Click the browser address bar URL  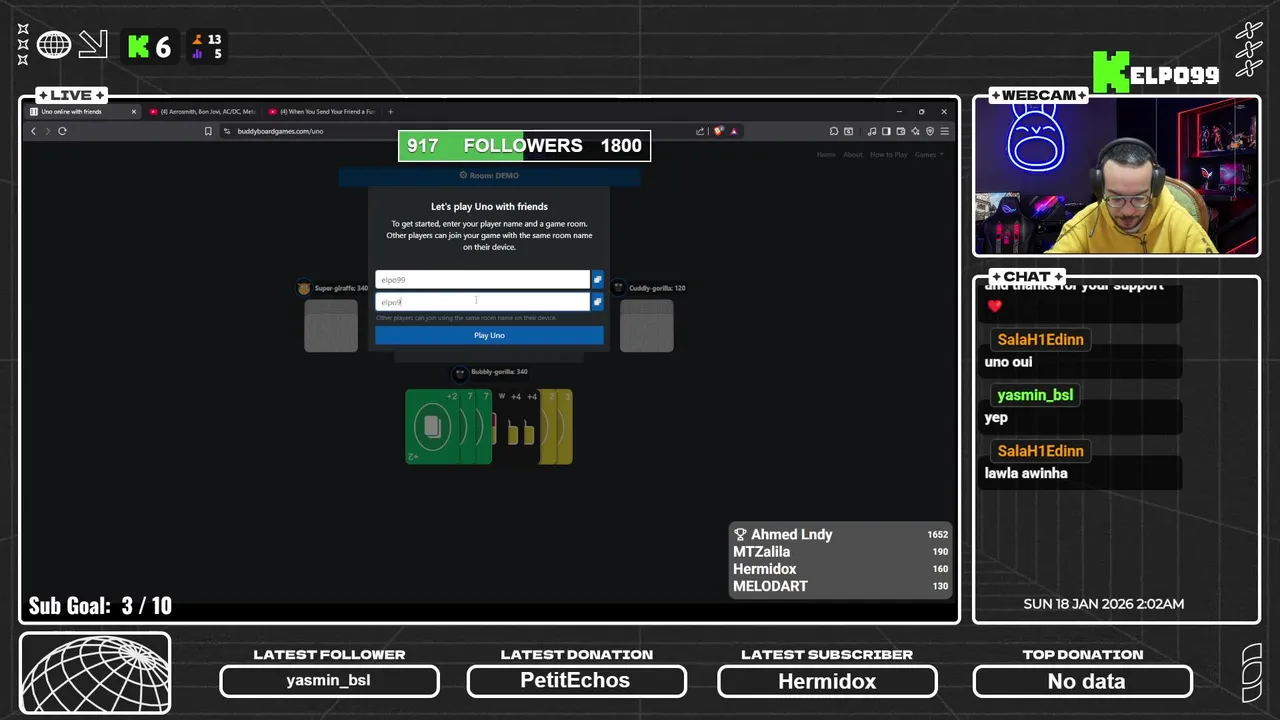[x=280, y=131]
